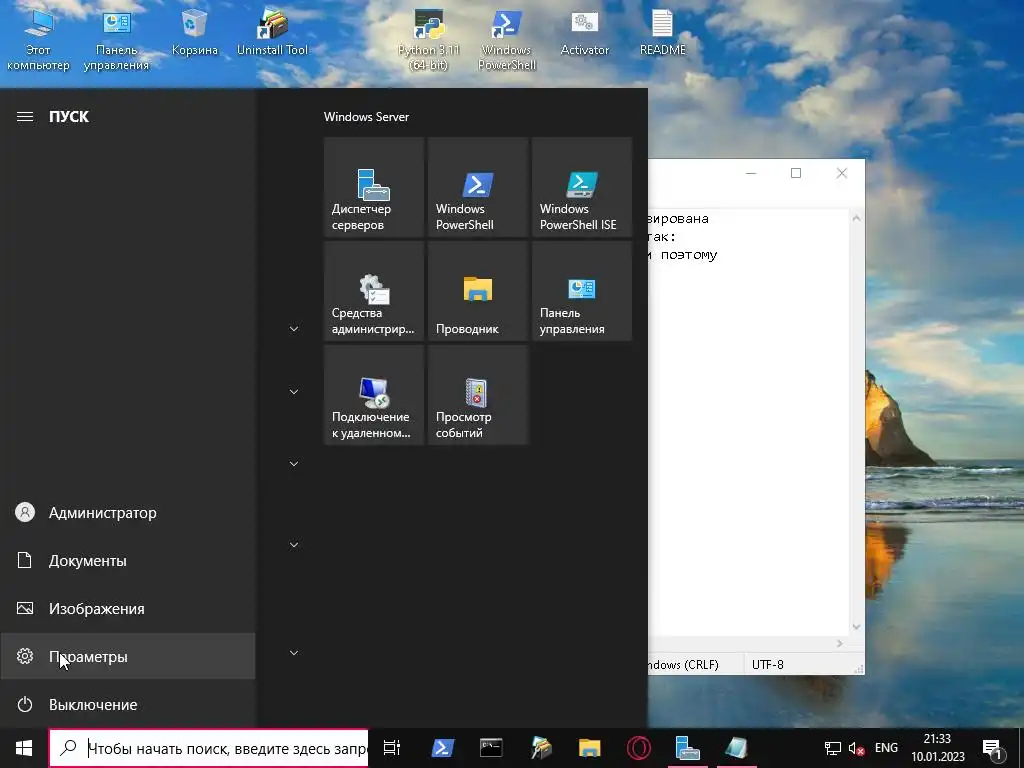This screenshot has width=1024, height=768.
Task: Open the network tray icon
Action: (x=833, y=748)
